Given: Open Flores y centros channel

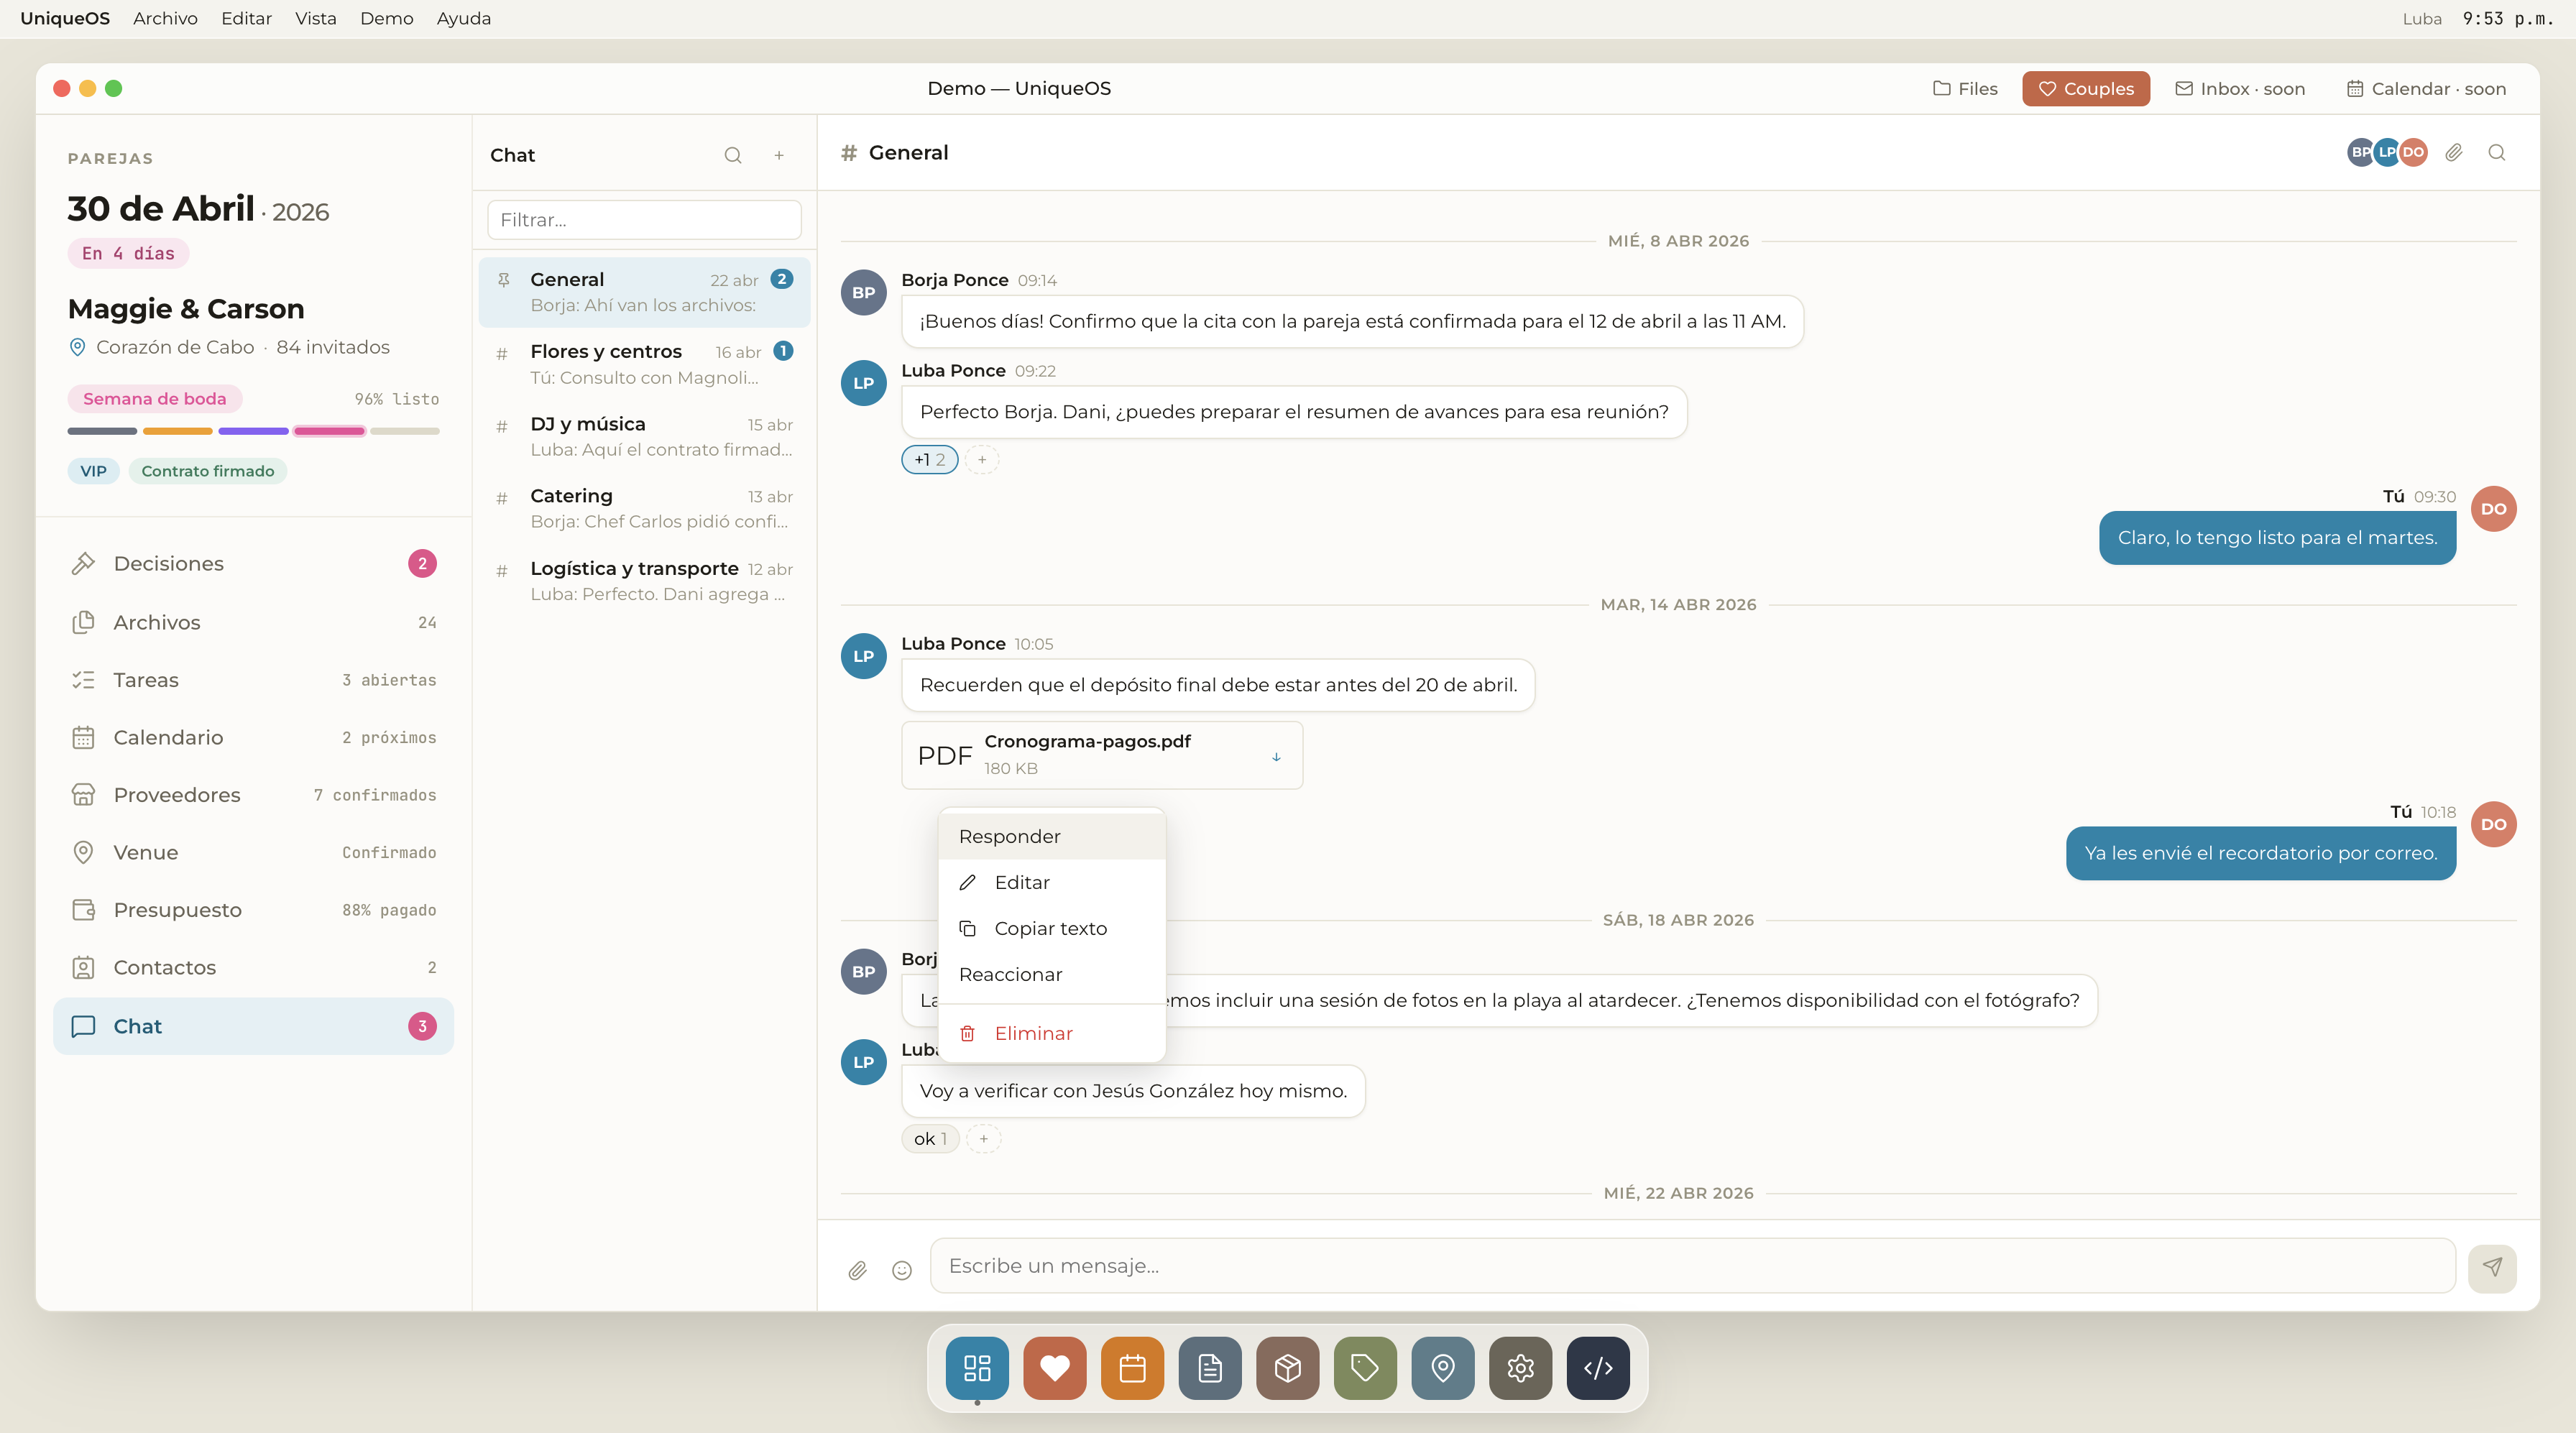Looking at the screenshot, I should (x=644, y=364).
